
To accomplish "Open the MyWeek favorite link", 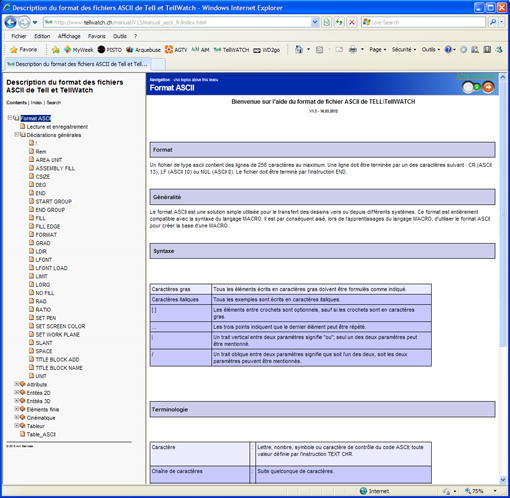I will point(79,50).
